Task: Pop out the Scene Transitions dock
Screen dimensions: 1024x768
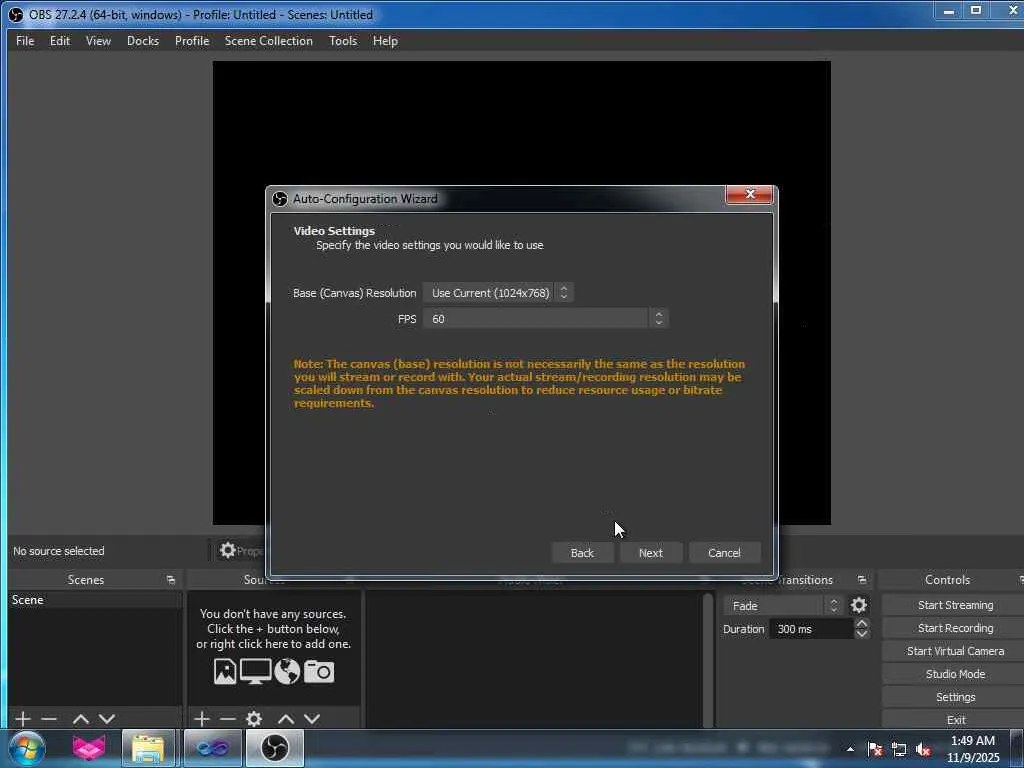Action: click(861, 580)
